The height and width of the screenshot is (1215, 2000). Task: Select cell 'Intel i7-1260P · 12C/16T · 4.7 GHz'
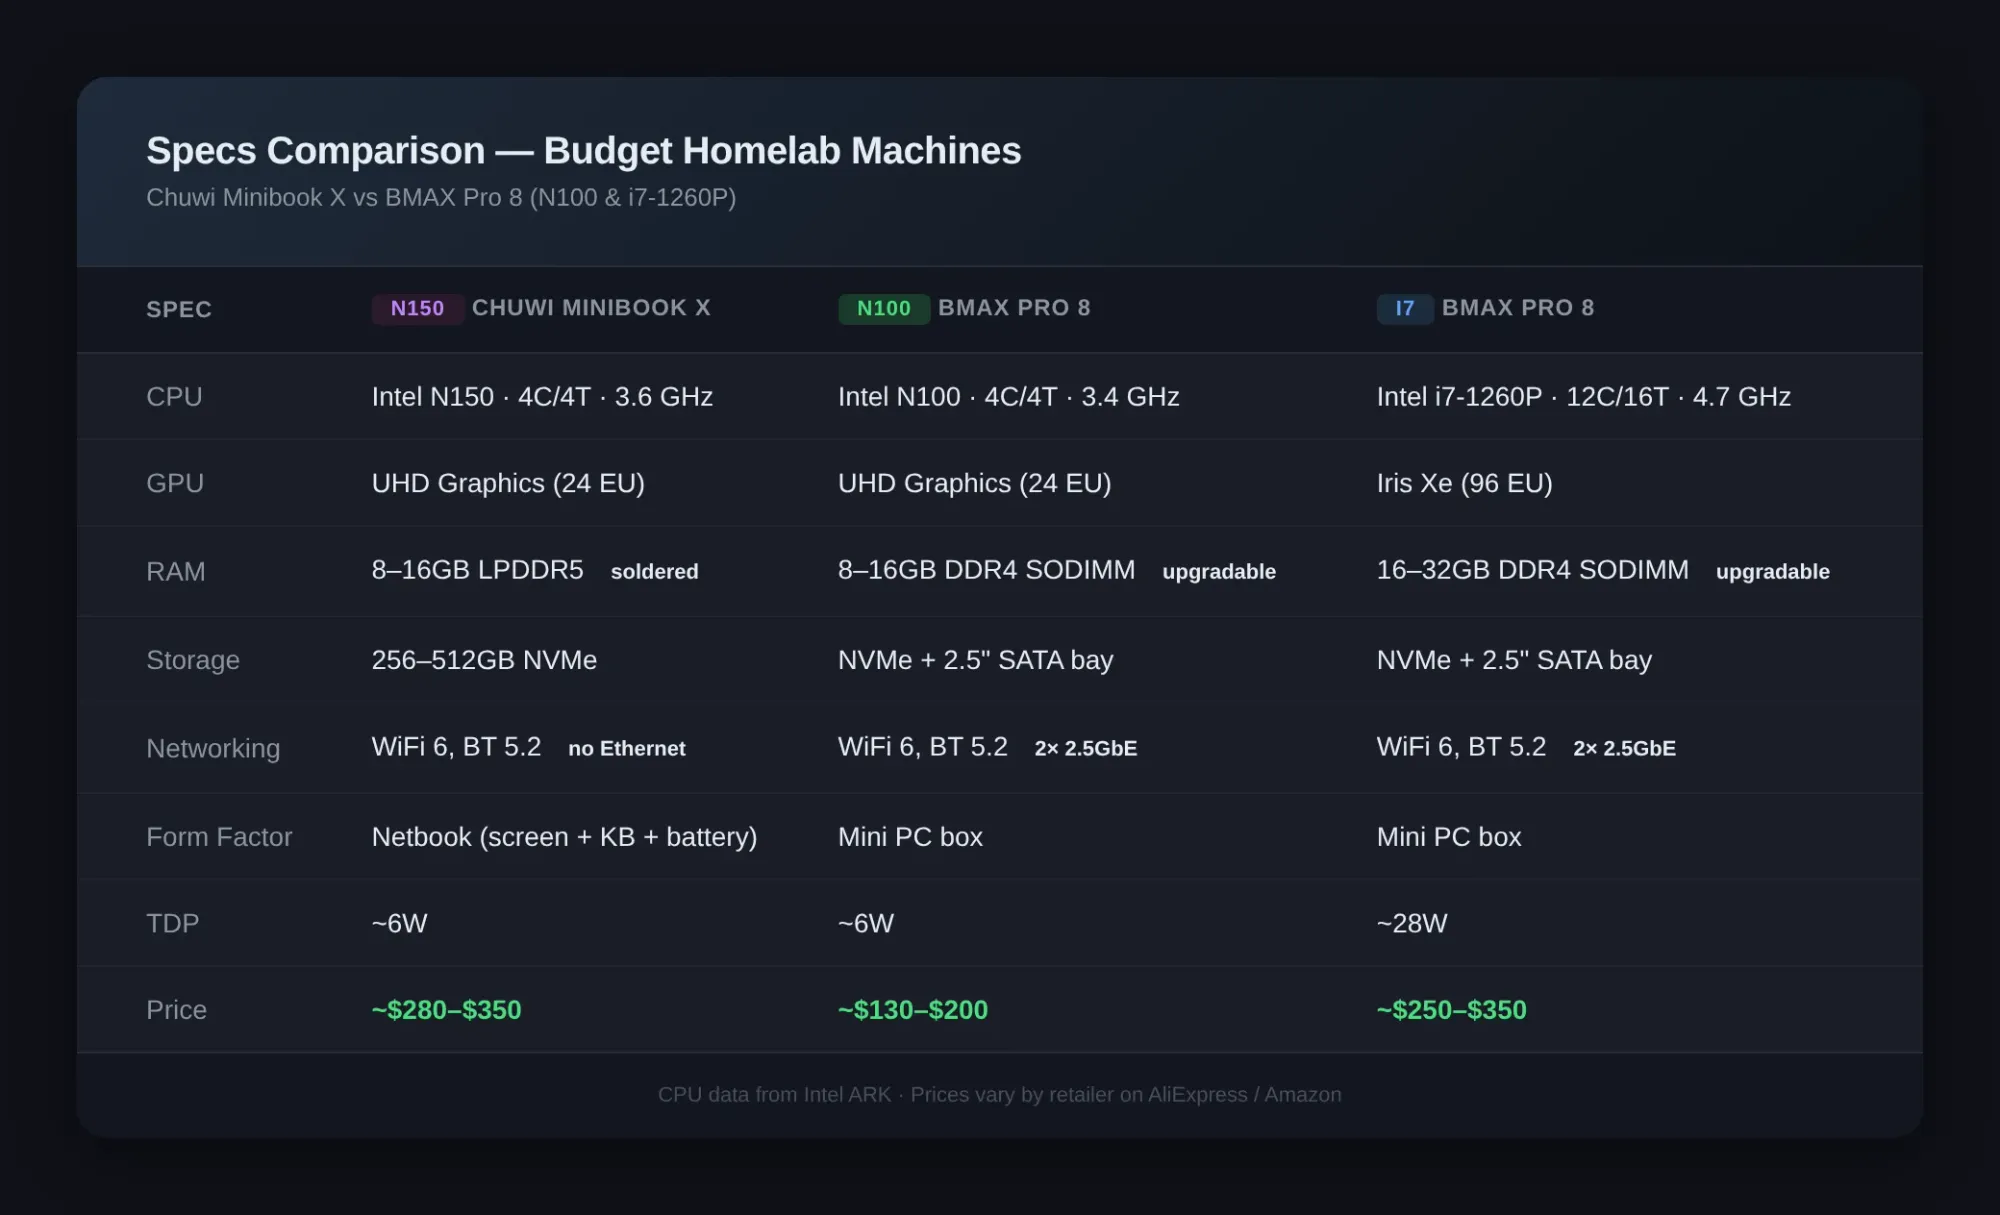click(x=1584, y=397)
